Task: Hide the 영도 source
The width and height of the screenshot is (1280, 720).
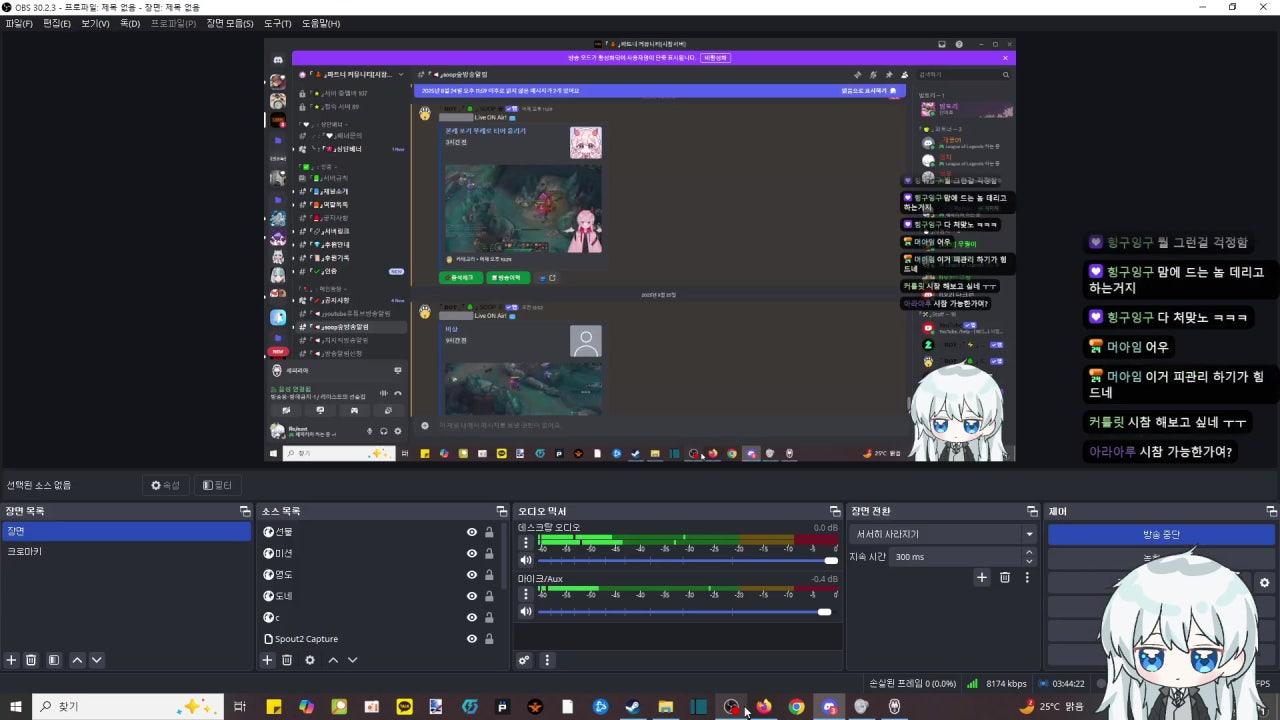Action: click(472, 575)
